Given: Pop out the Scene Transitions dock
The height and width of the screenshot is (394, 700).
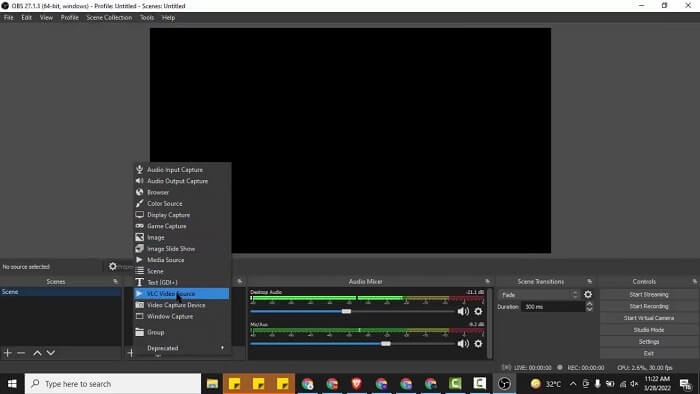Looking at the screenshot, I should click(589, 281).
